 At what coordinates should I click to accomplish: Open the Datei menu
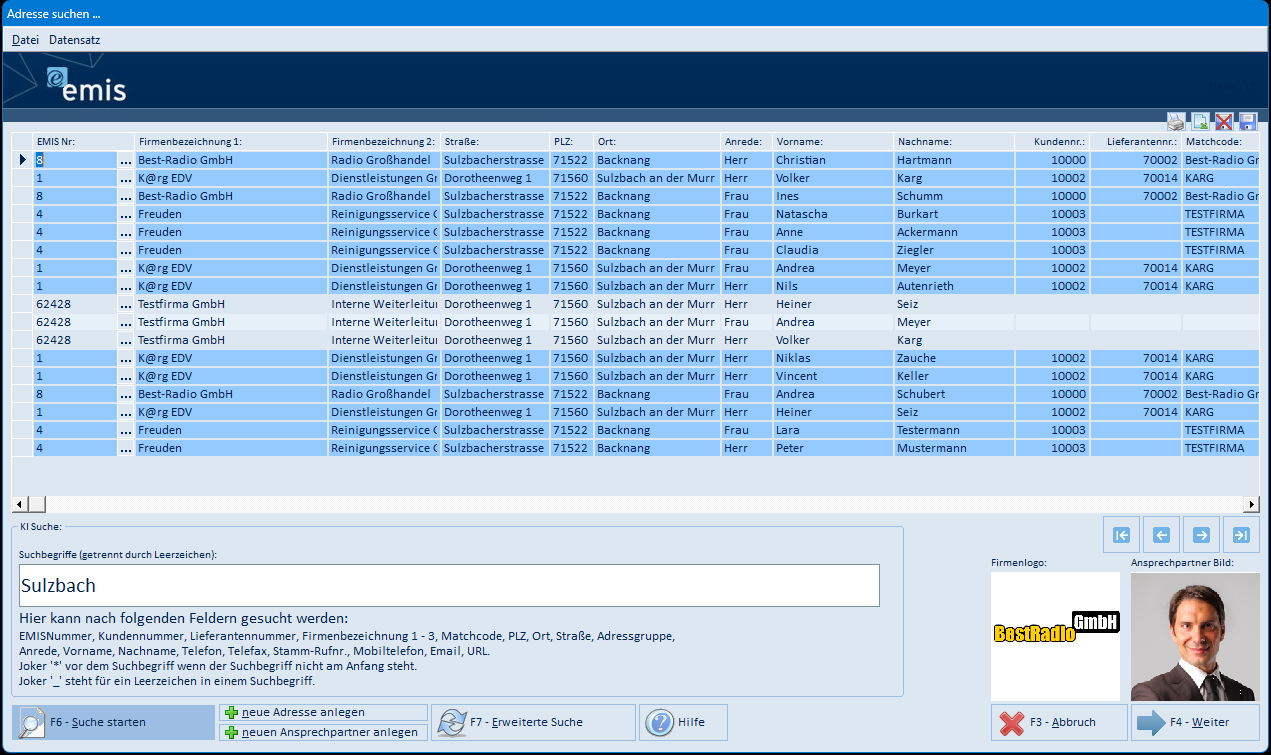point(25,40)
